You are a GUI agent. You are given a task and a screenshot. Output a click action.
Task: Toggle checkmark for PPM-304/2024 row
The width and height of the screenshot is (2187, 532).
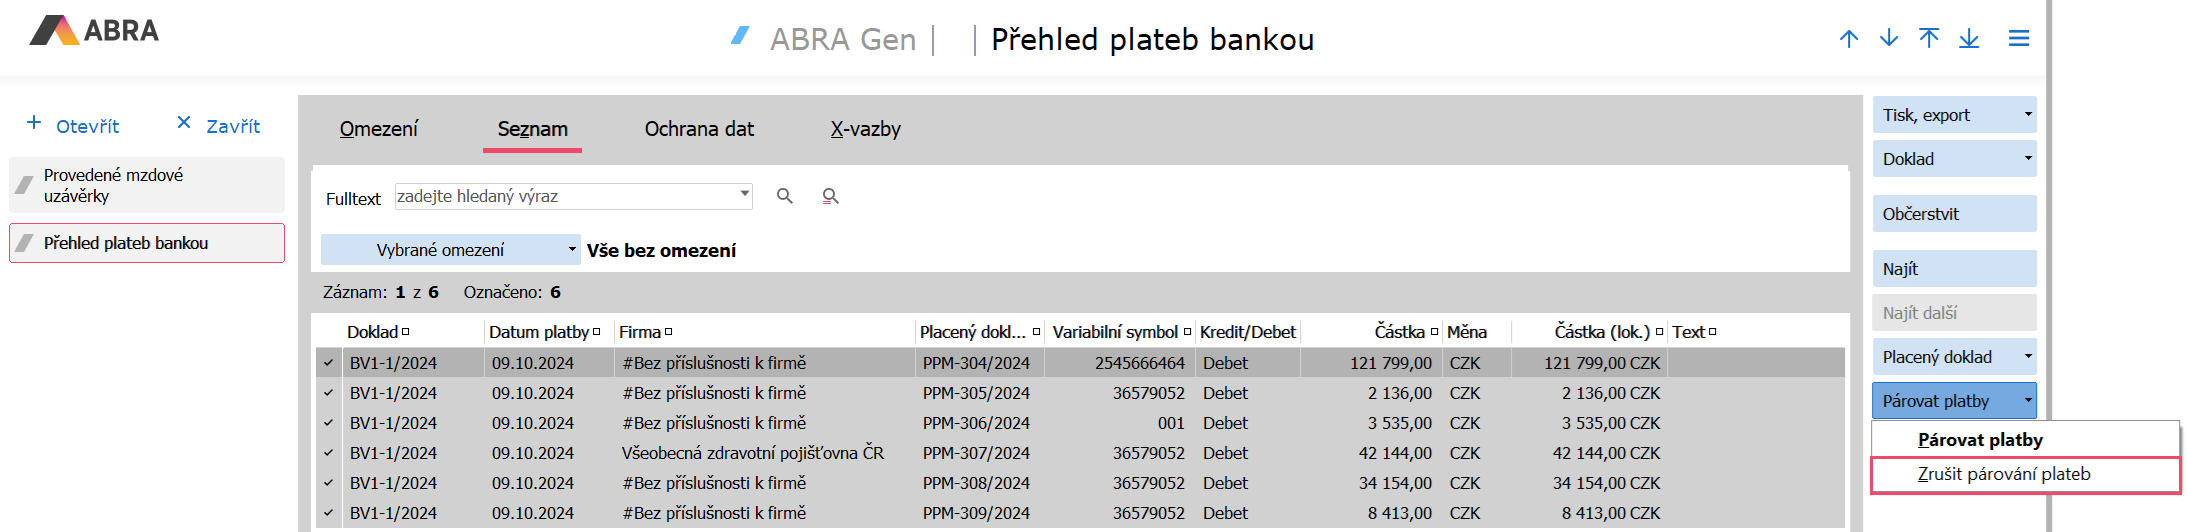point(329,363)
